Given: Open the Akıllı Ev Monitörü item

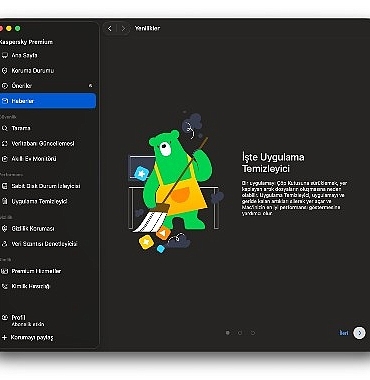Looking at the screenshot, I should pyautogui.click(x=48, y=159).
